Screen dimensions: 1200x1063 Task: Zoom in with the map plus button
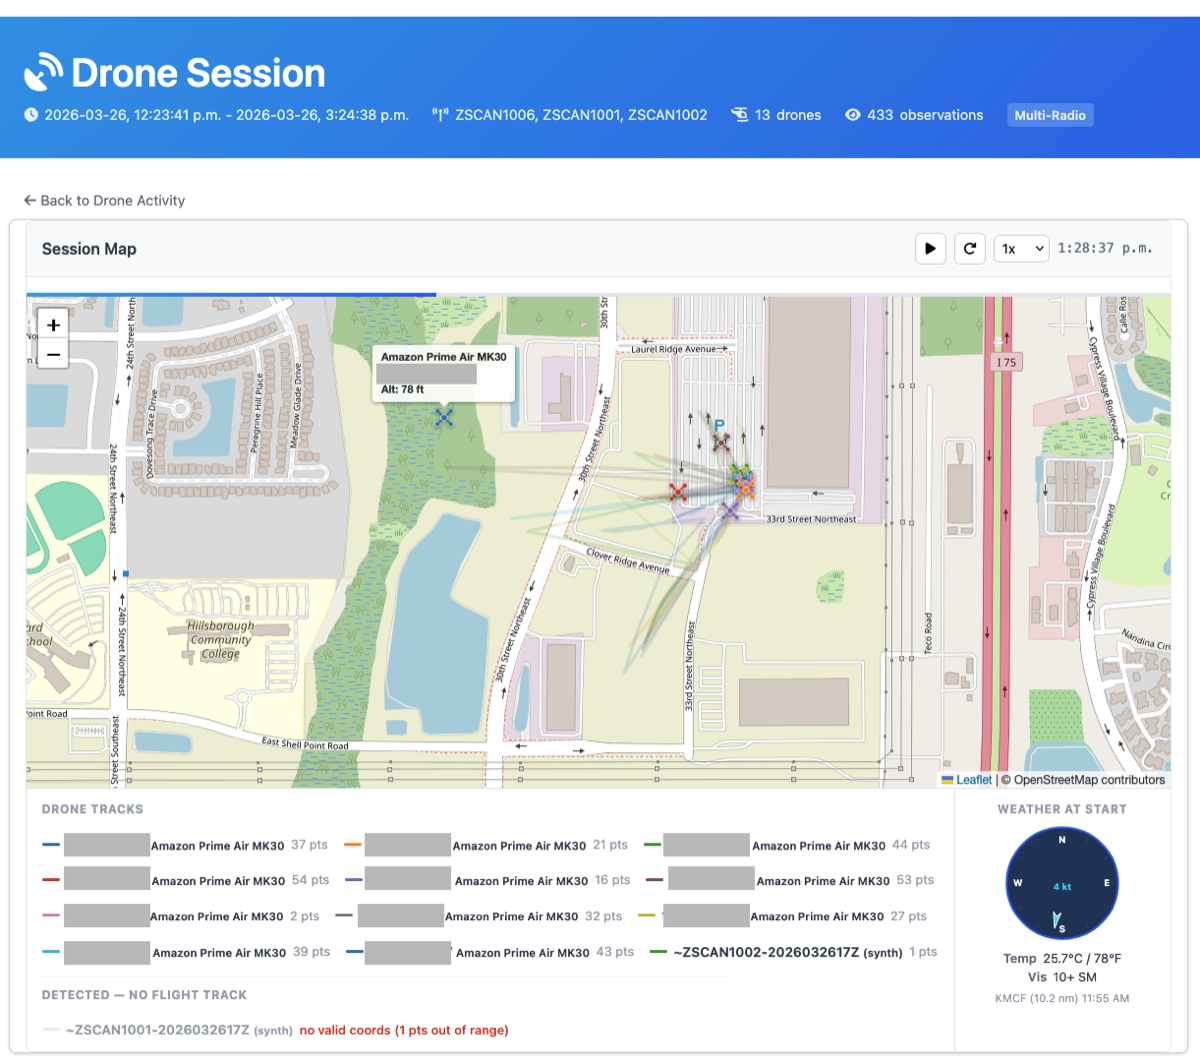(52, 325)
